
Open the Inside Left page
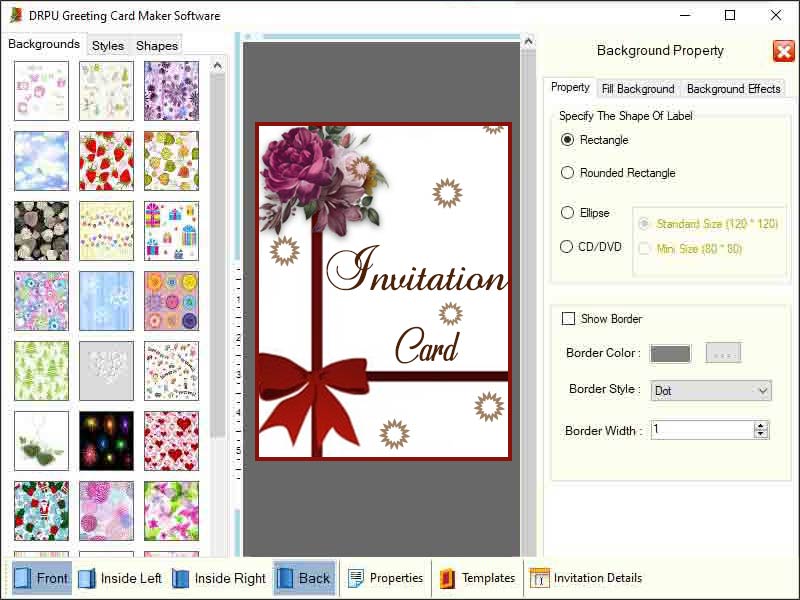point(120,578)
